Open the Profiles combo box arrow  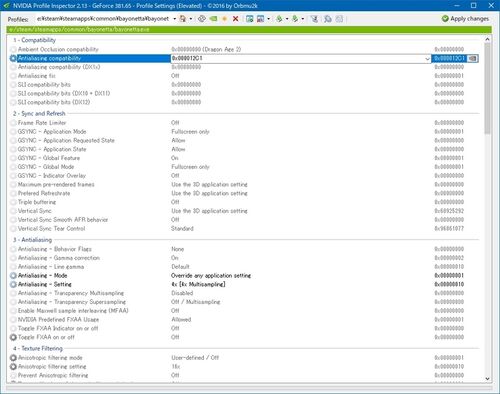tap(174, 19)
